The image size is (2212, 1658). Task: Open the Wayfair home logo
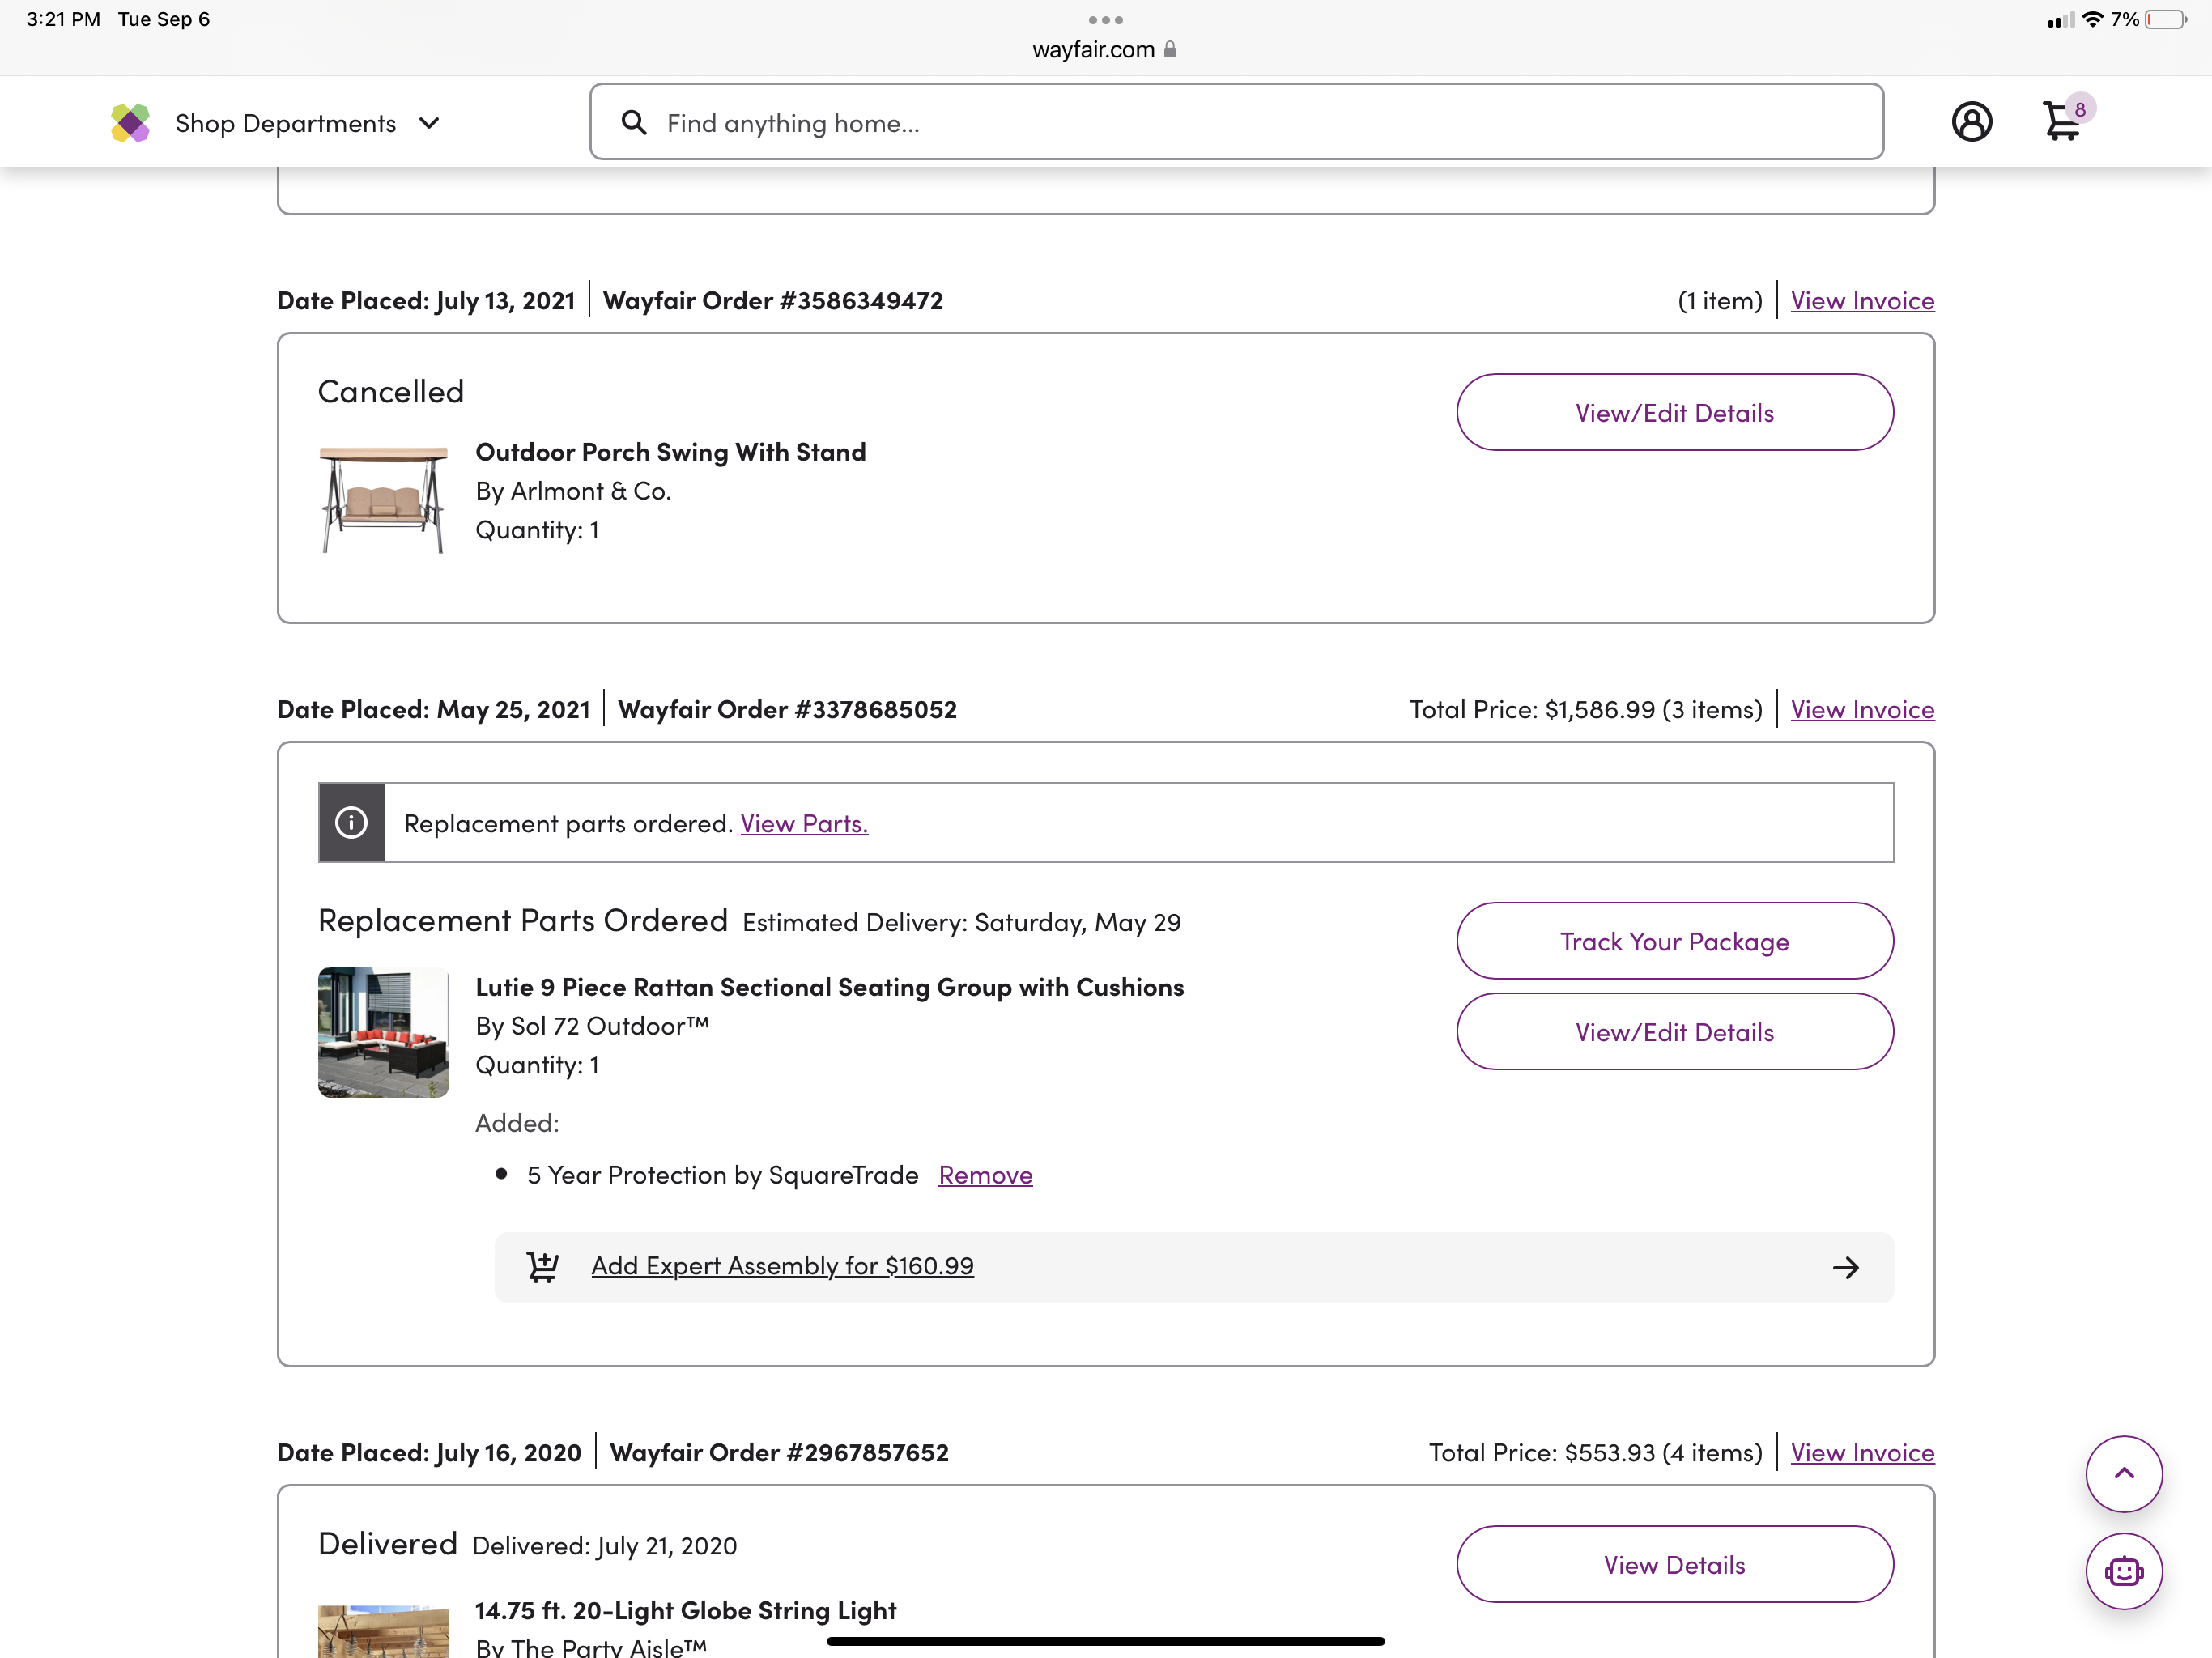click(130, 123)
